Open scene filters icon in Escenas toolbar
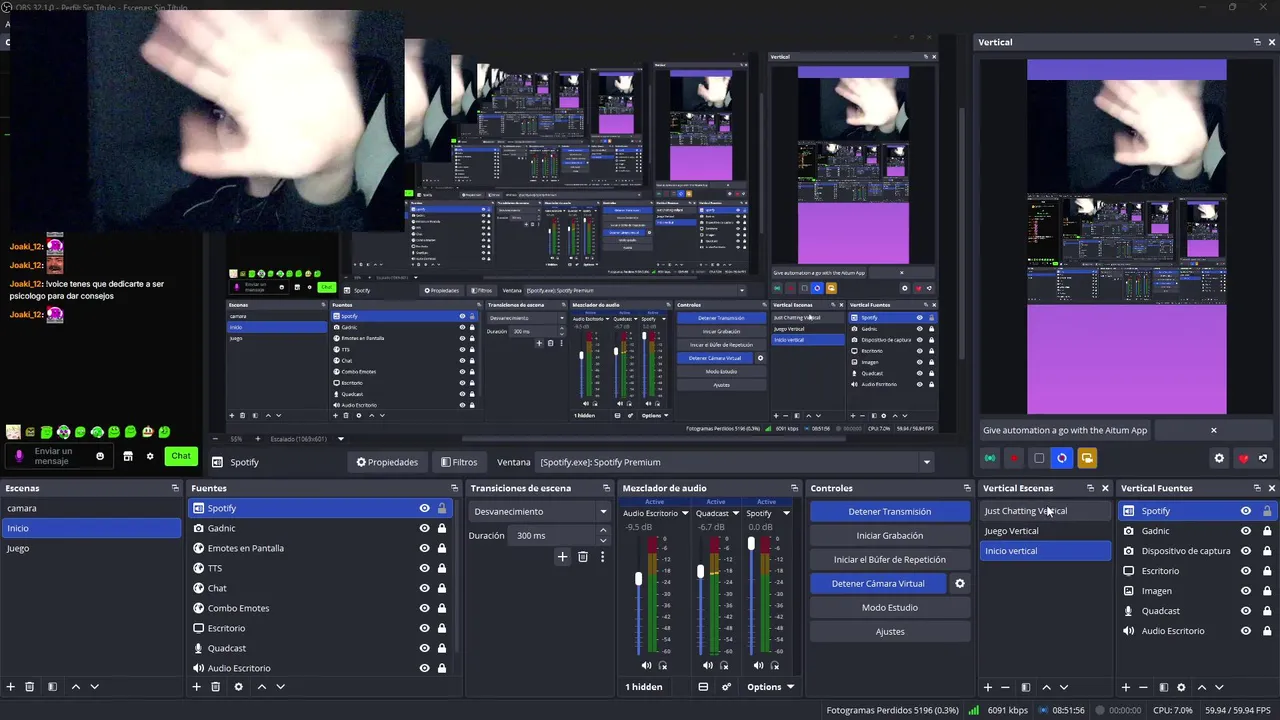The width and height of the screenshot is (1280, 720). coord(52,687)
